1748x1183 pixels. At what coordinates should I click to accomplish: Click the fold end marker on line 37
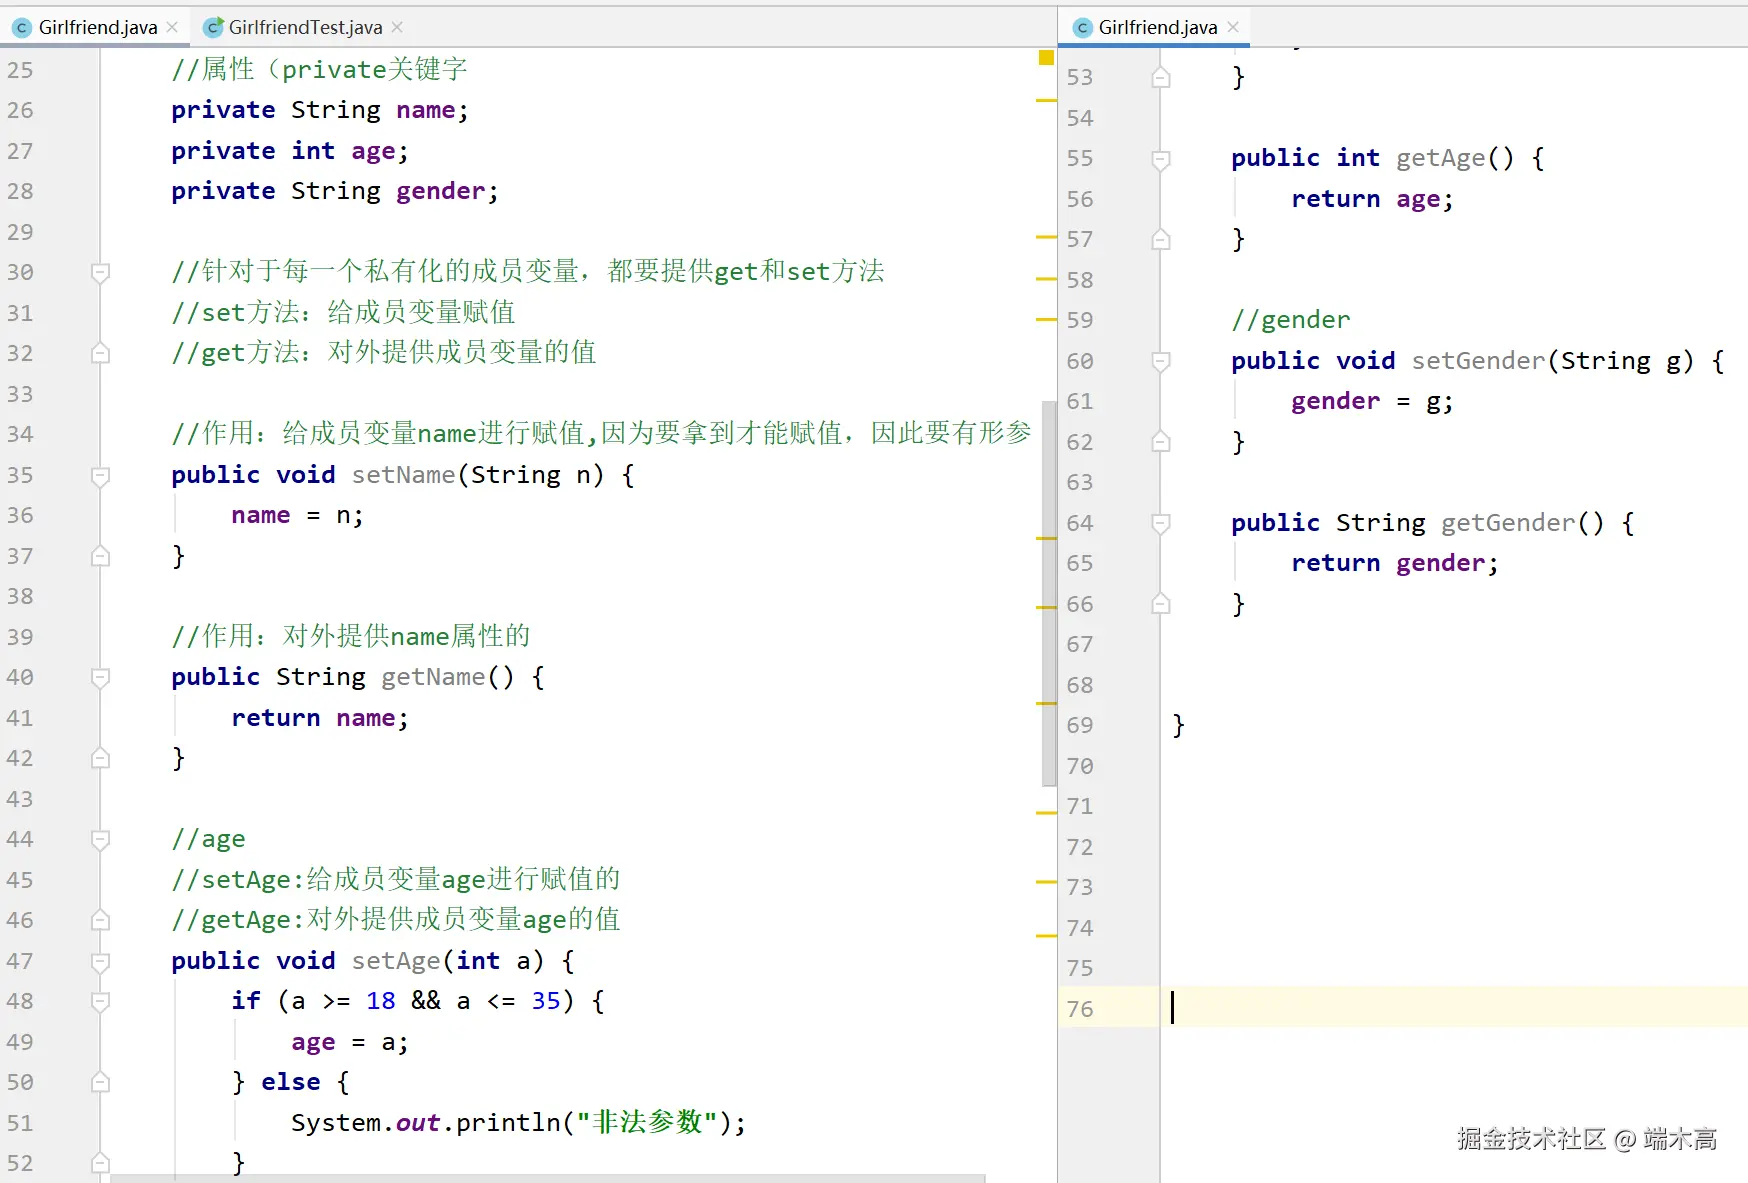click(x=100, y=556)
